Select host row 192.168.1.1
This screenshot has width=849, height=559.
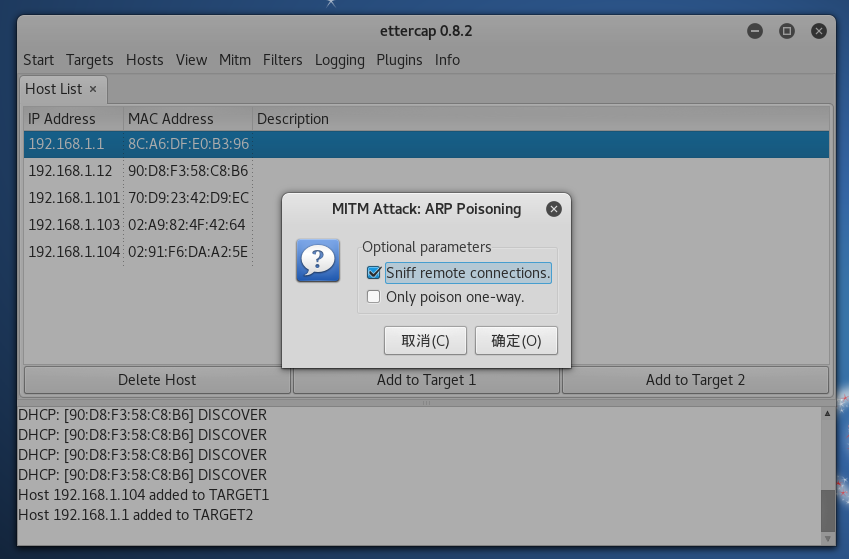[426, 144]
